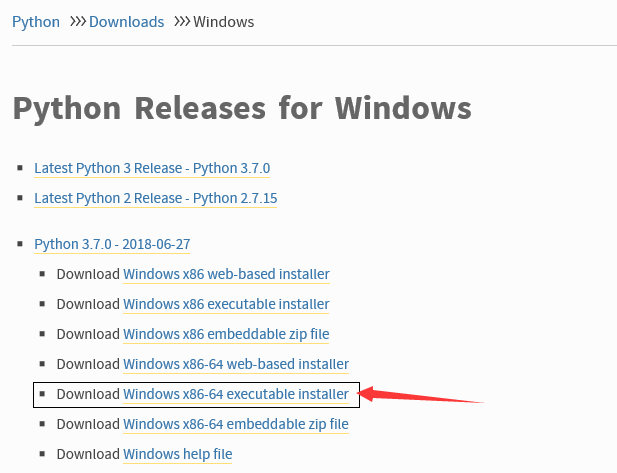This screenshot has height=473, width=617.
Task: Open Latest Python 2 Release - Python 2.7.15
Action: coord(155,198)
